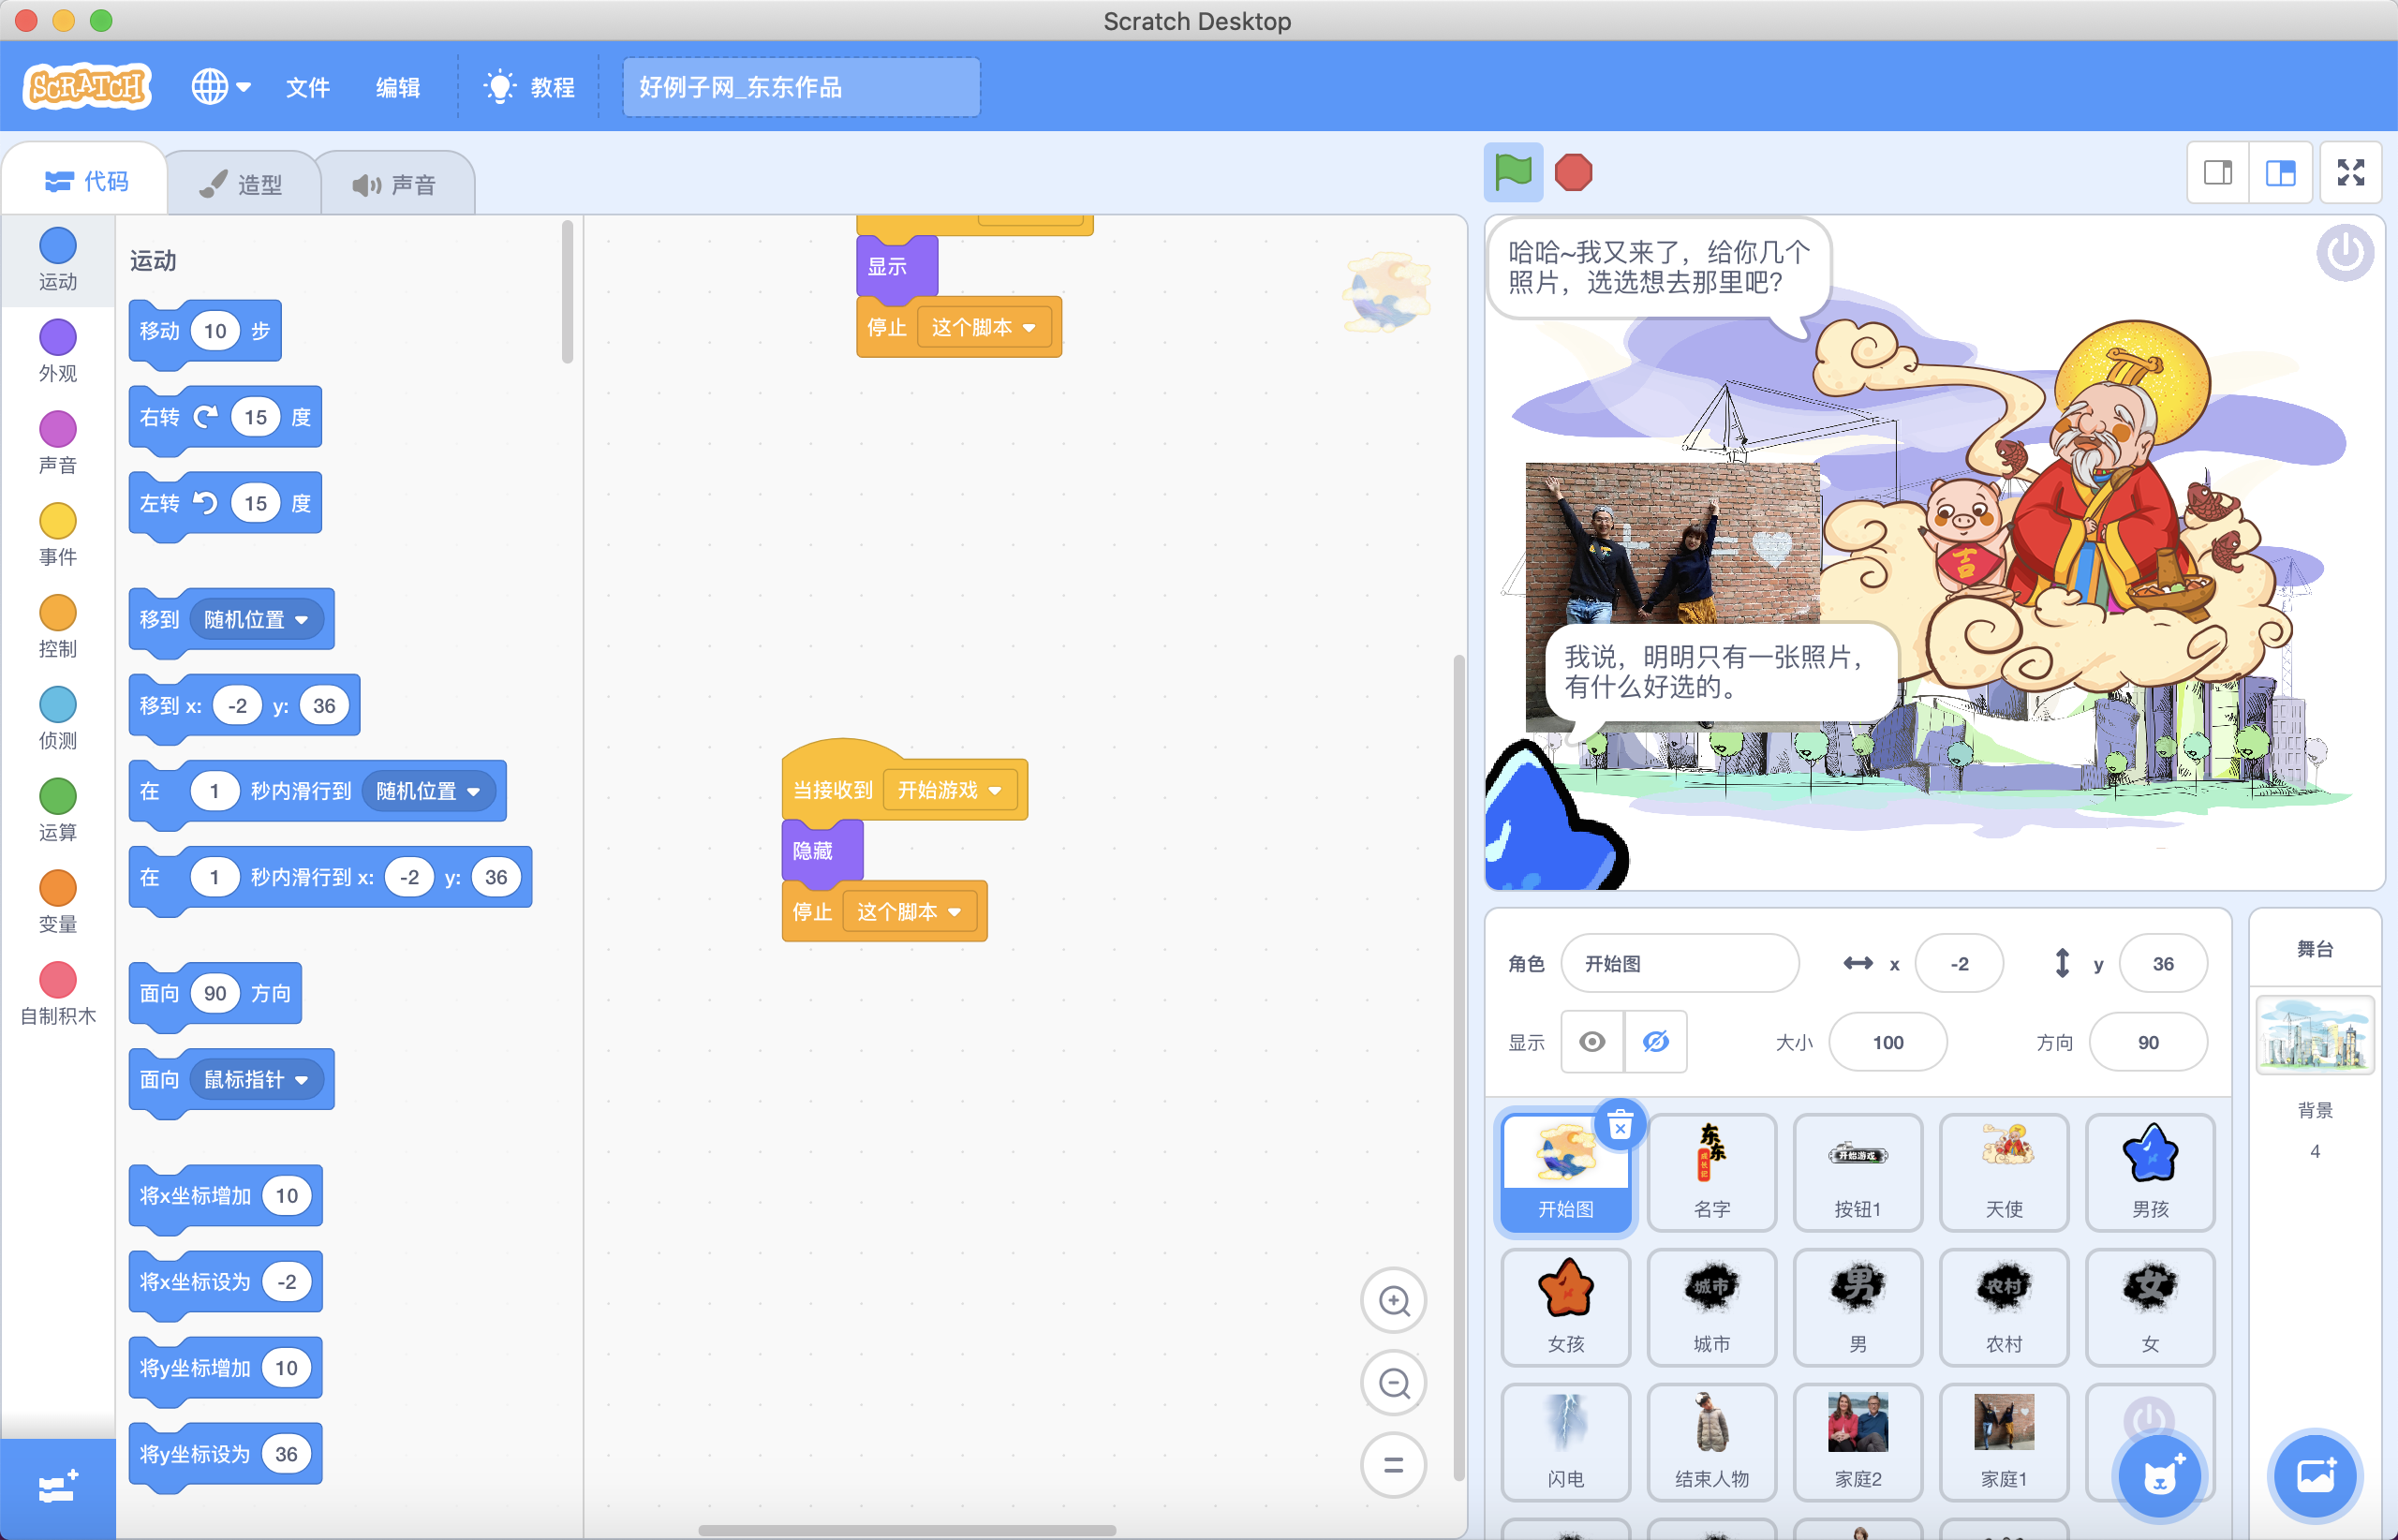Click the 隐藏 block in script
This screenshot has height=1540, width=2398.
coord(821,851)
